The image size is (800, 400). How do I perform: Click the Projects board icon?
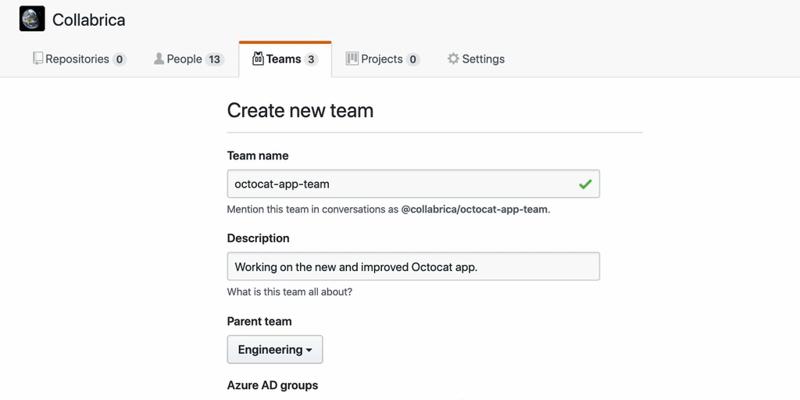coord(352,59)
